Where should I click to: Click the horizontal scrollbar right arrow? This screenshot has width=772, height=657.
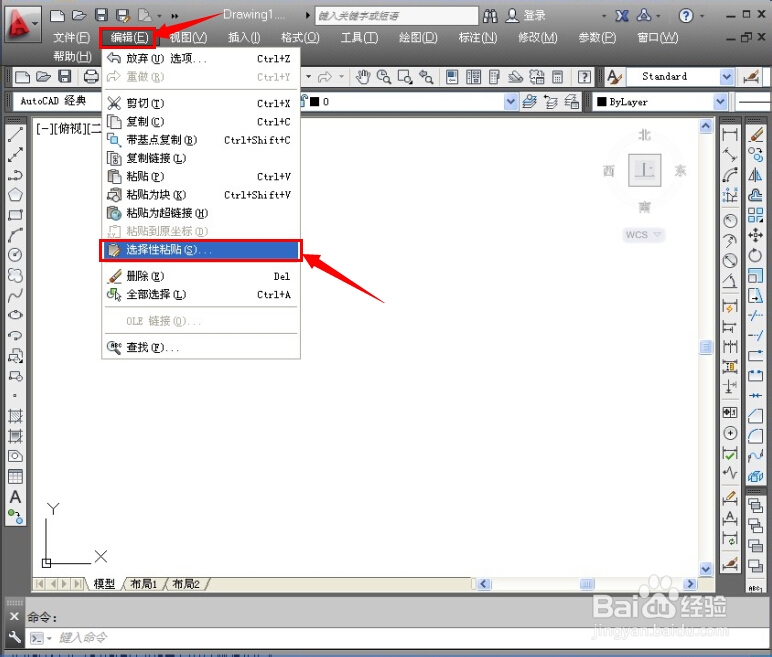(x=690, y=584)
